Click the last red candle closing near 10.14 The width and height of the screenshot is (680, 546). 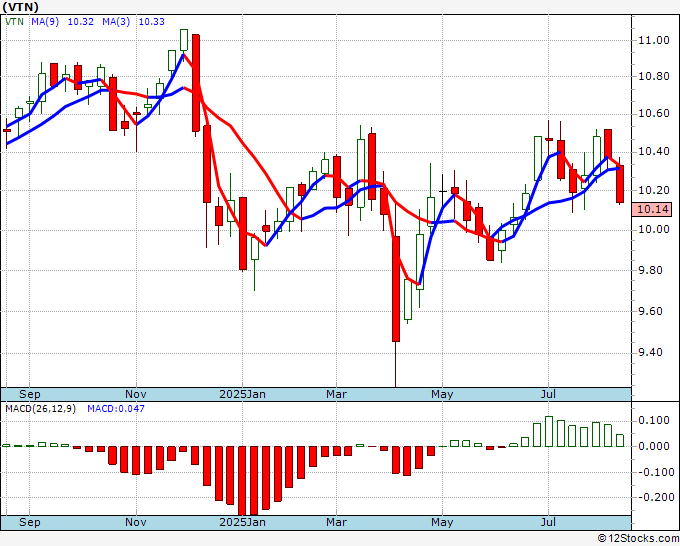coord(620,184)
